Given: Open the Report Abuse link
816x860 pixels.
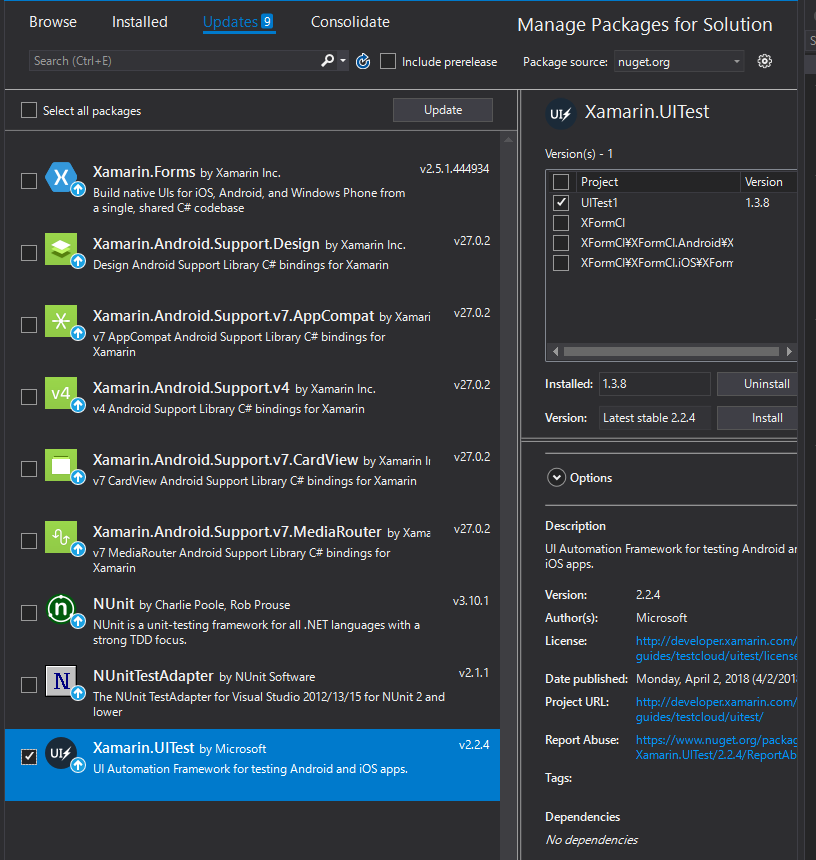Looking at the screenshot, I should (716, 748).
